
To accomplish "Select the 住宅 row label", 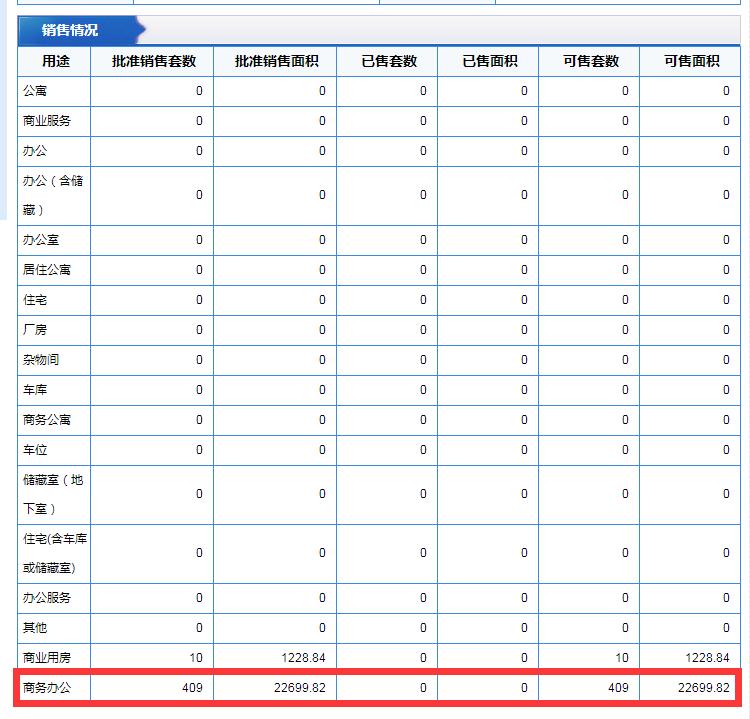I will point(35,300).
